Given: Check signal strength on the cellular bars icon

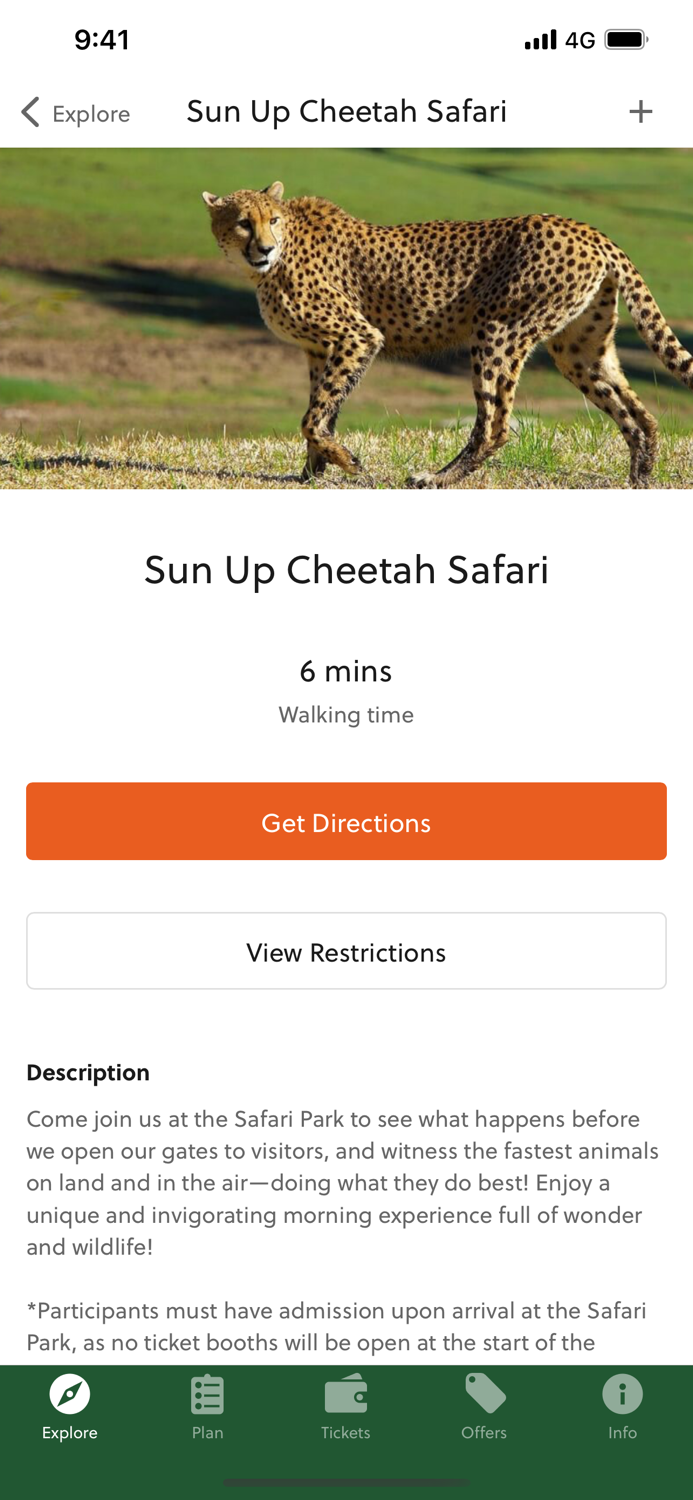Looking at the screenshot, I should coord(540,40).
